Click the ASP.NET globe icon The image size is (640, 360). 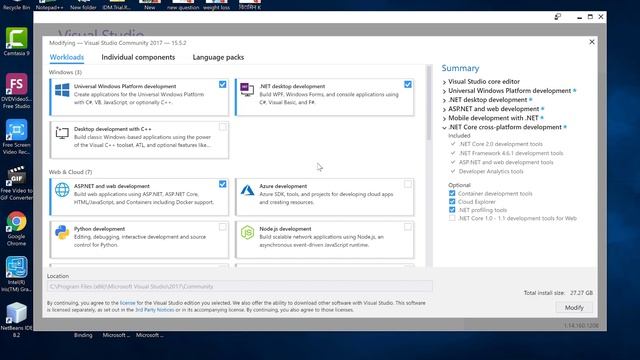pyautogui.click(x=62, y=190)
